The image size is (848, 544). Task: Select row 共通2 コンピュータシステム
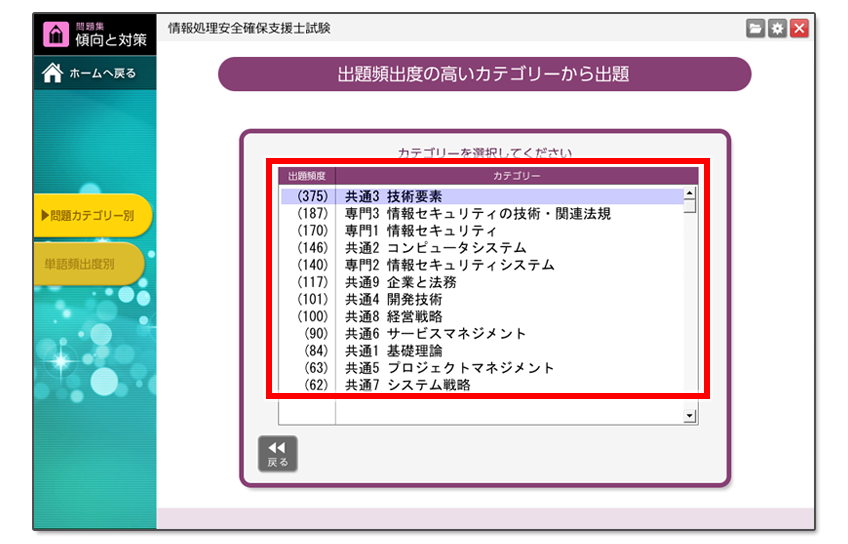482,248
